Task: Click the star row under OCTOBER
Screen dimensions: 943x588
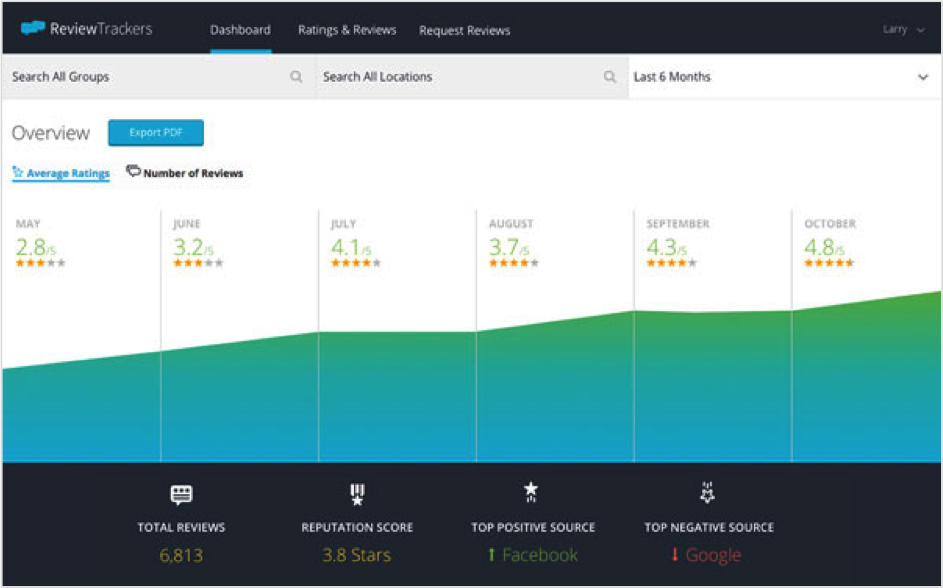Action: click(x=829, y=263)
